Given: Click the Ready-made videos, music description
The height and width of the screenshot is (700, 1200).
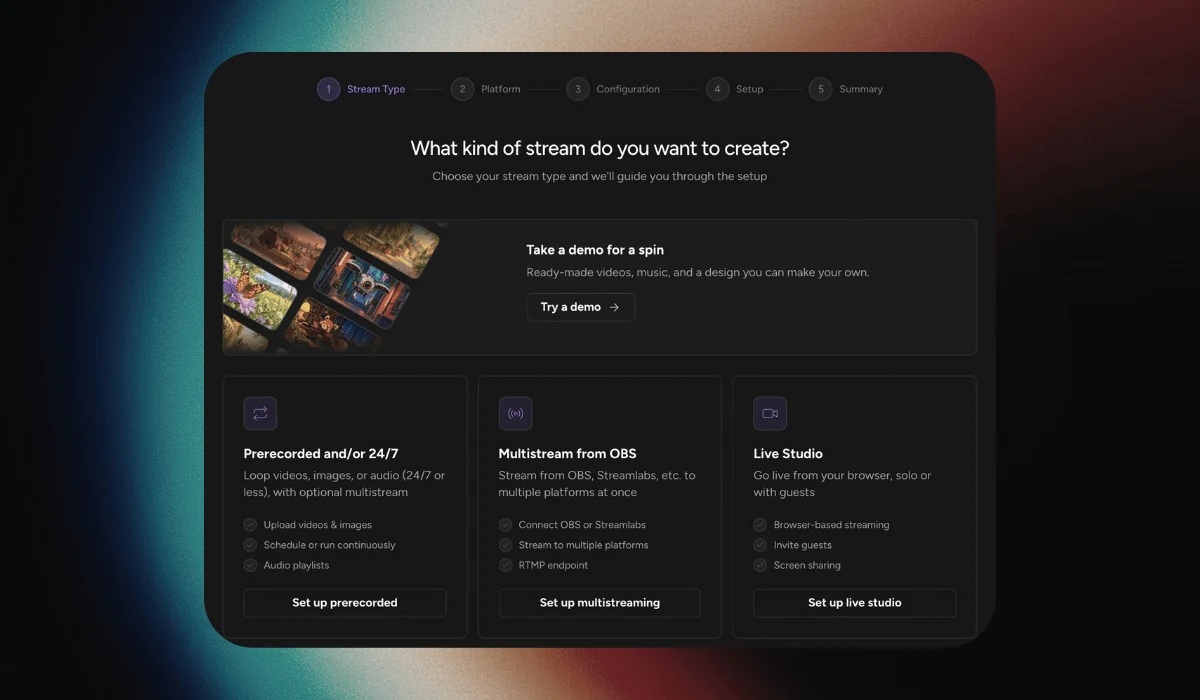Looking at the screenshot, I should (698, 272).
